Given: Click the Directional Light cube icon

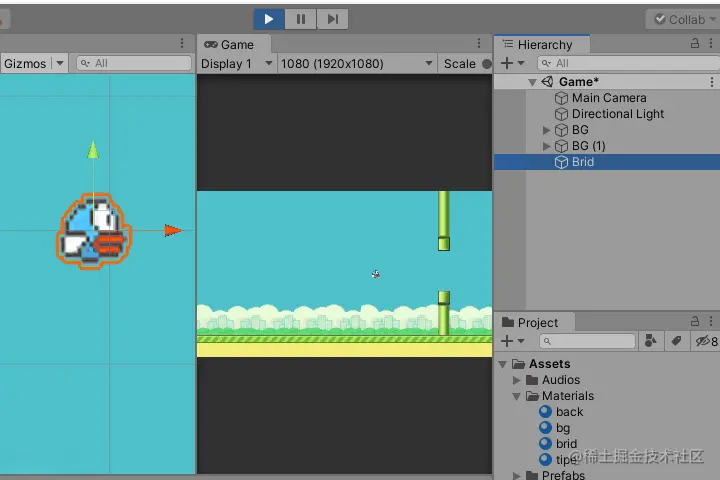Looking at the screenshot, I should (x=561, y=114).
